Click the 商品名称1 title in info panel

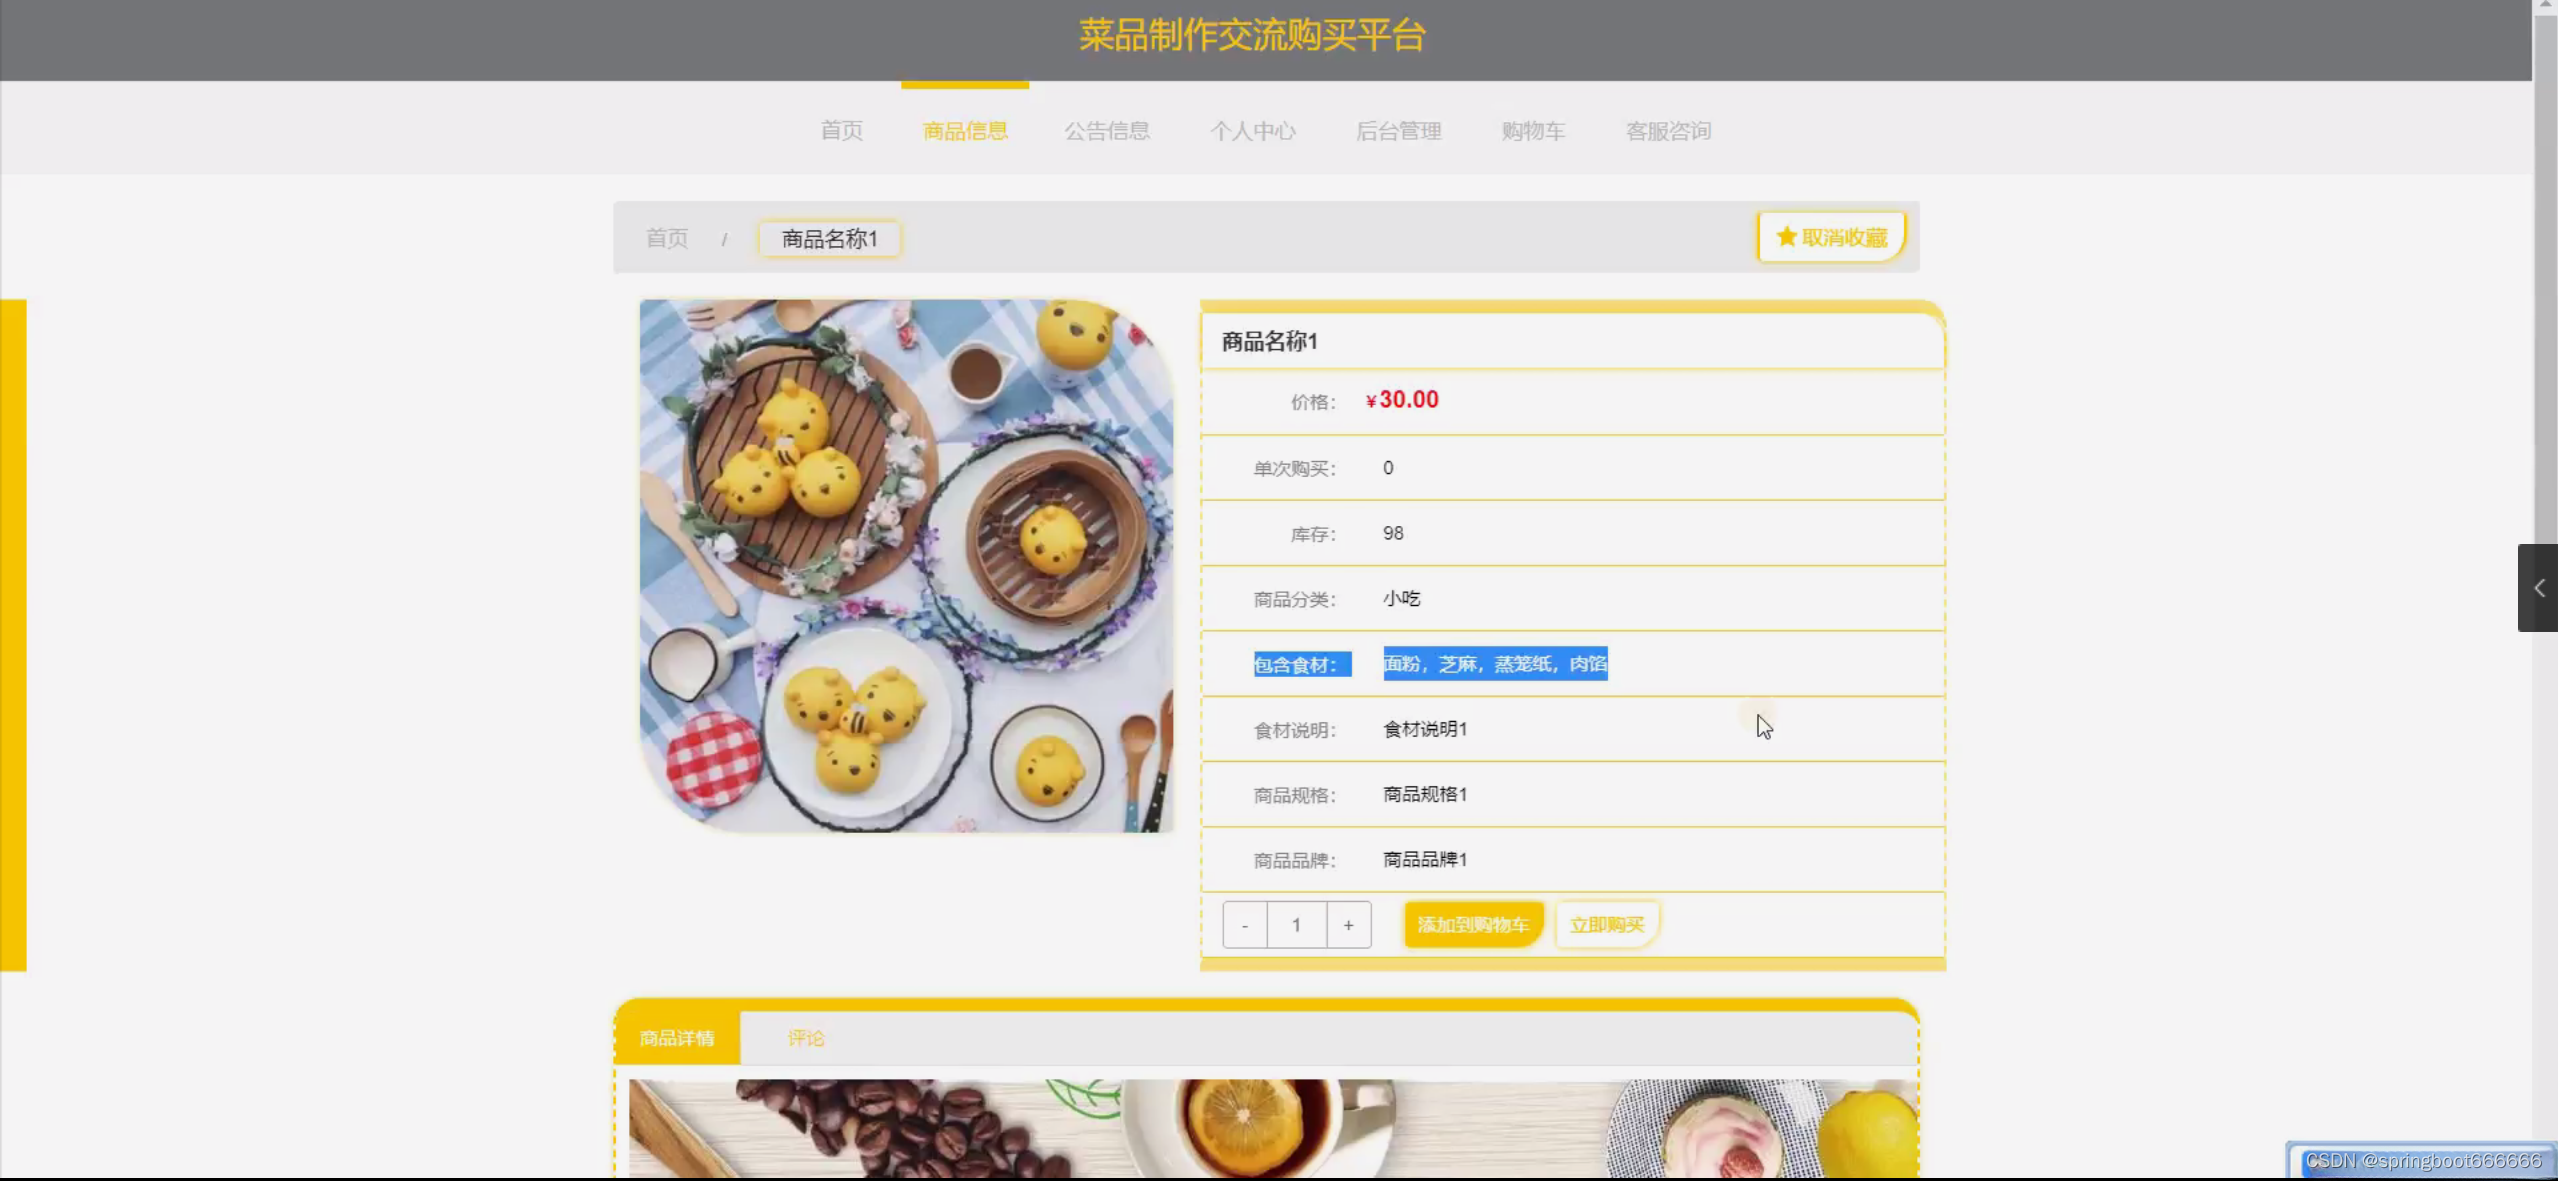[1269, 341]
